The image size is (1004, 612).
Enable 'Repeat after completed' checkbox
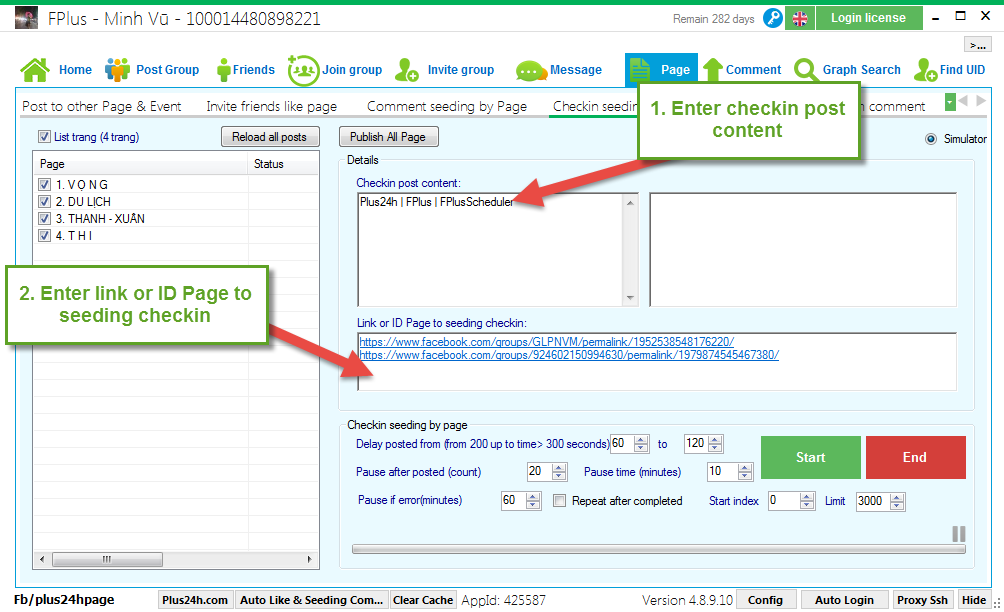point(560,501)
